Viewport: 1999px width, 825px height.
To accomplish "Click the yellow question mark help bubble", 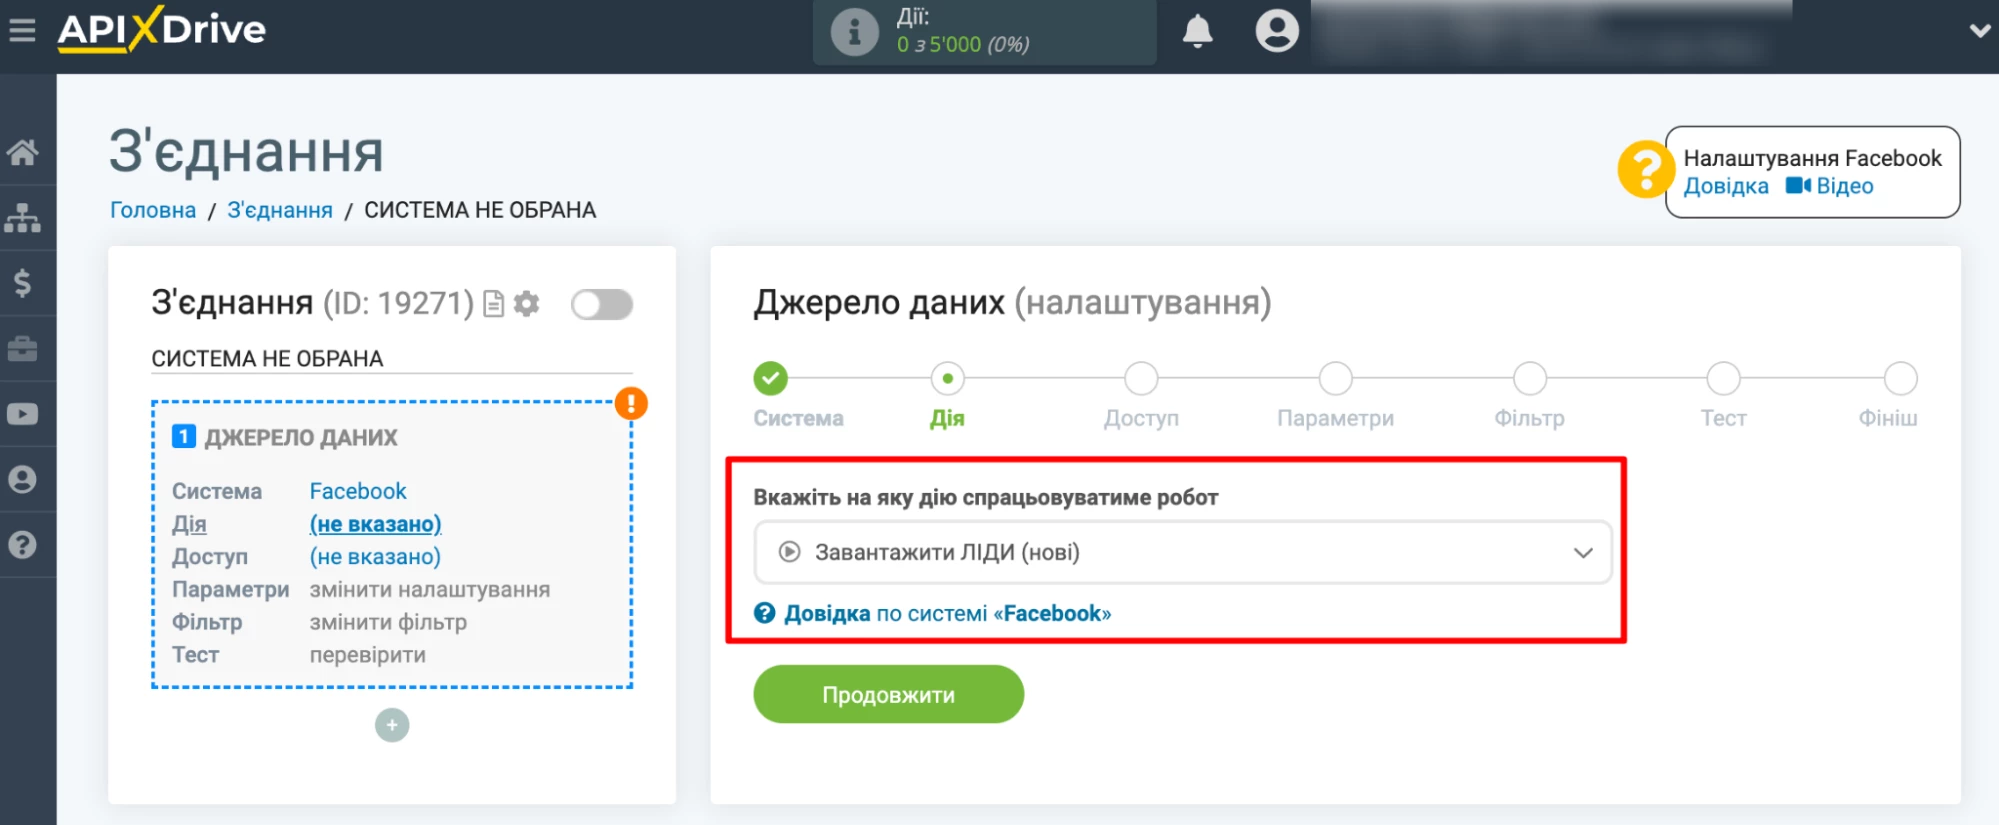I will (x=1645, y=169).
